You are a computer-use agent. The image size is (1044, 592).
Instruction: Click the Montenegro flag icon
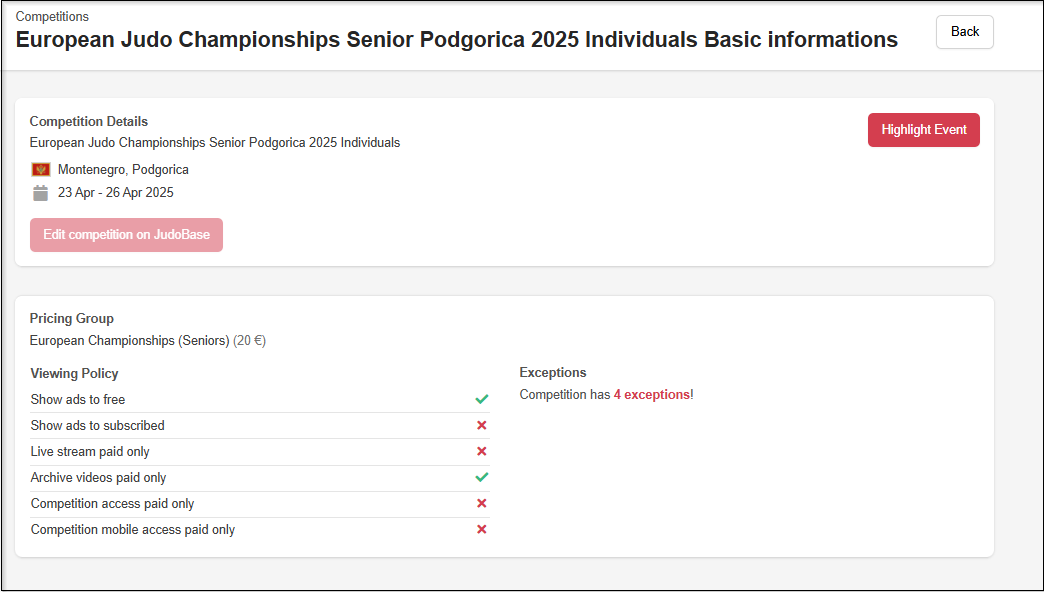pyautogui.click(x=41, y=170)
